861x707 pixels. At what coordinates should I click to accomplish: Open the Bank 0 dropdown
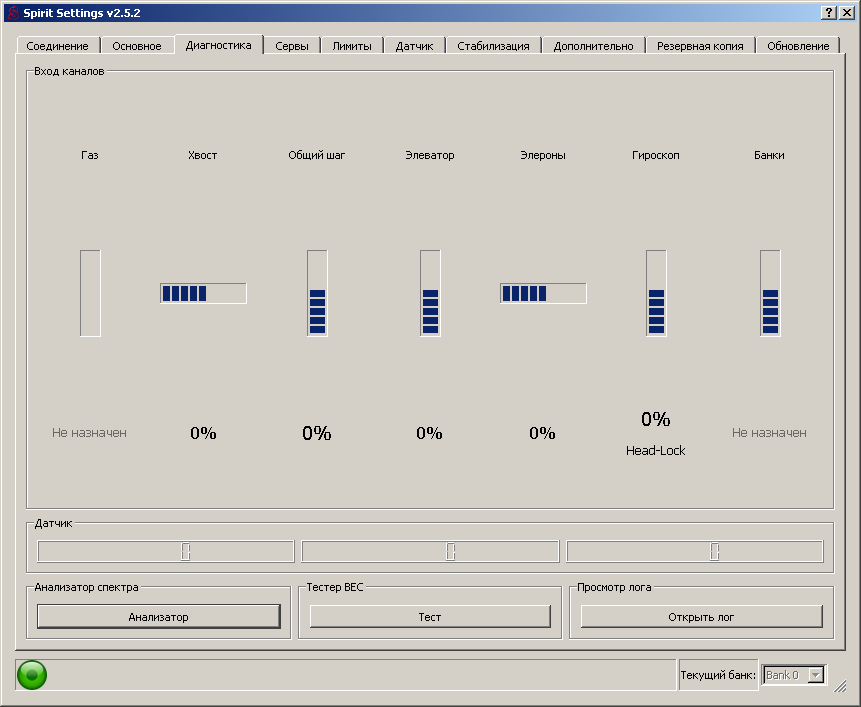coord(795,675)
